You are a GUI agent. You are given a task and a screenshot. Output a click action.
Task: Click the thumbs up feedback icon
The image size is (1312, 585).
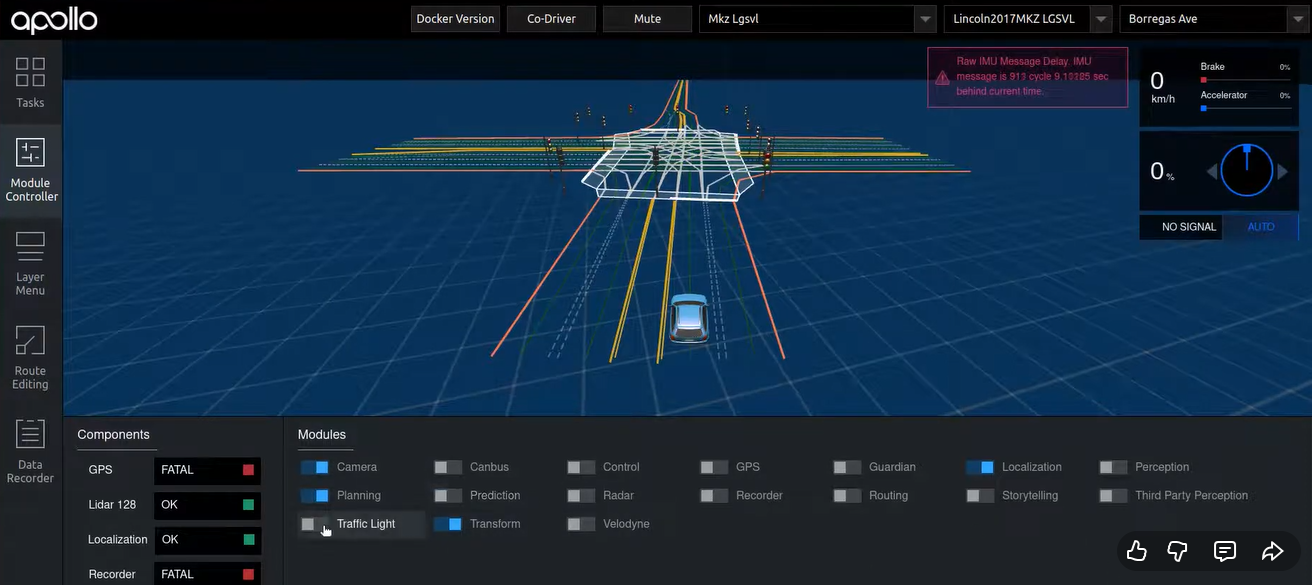pos(1136,551)
